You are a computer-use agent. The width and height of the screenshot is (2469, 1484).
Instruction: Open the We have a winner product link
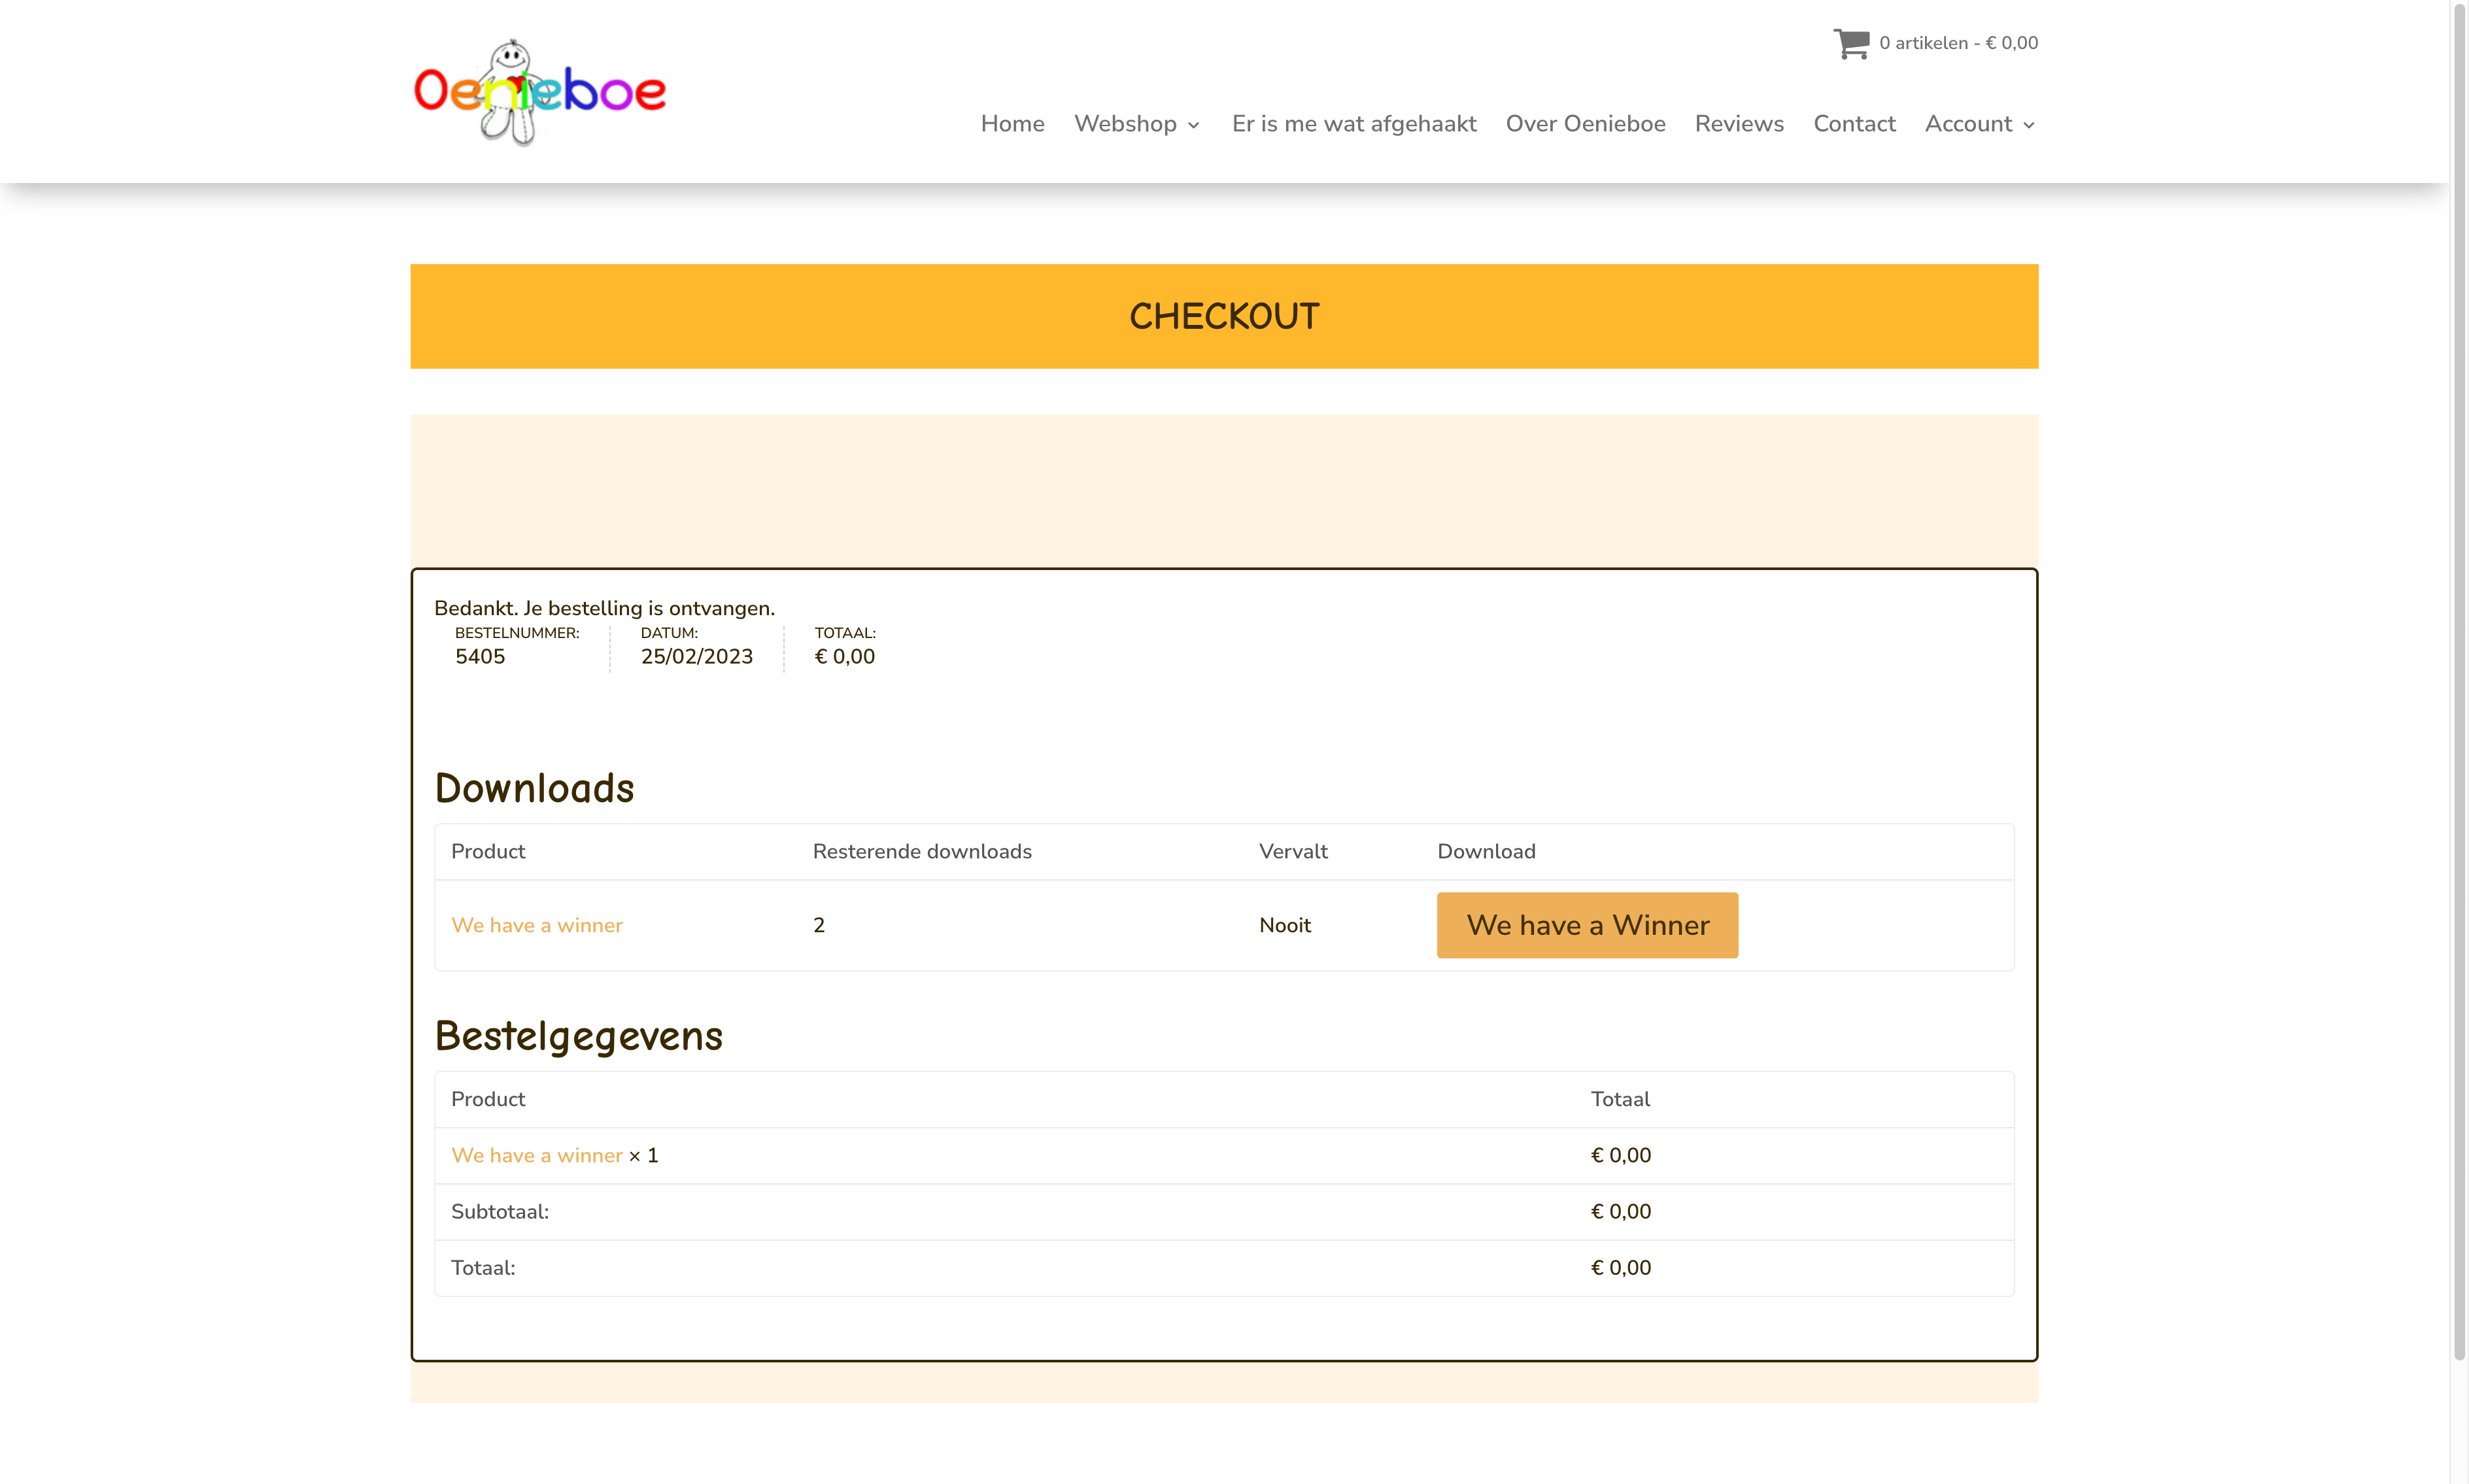tap(537, 925)
